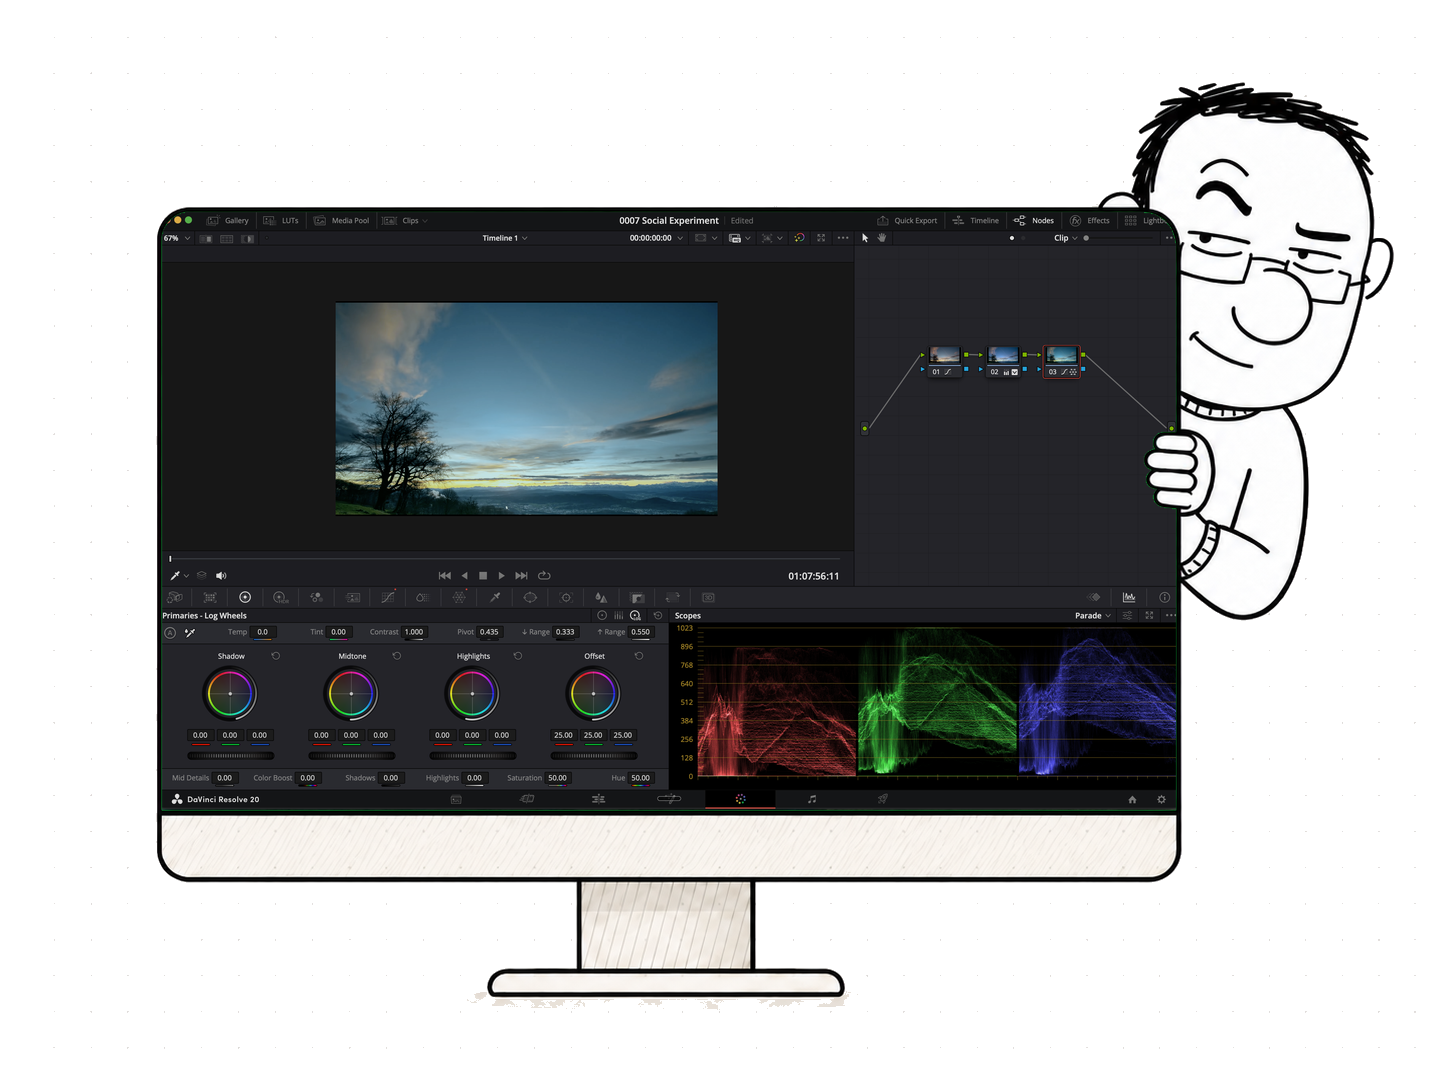Click Quick Export

(x=907, y=220)
